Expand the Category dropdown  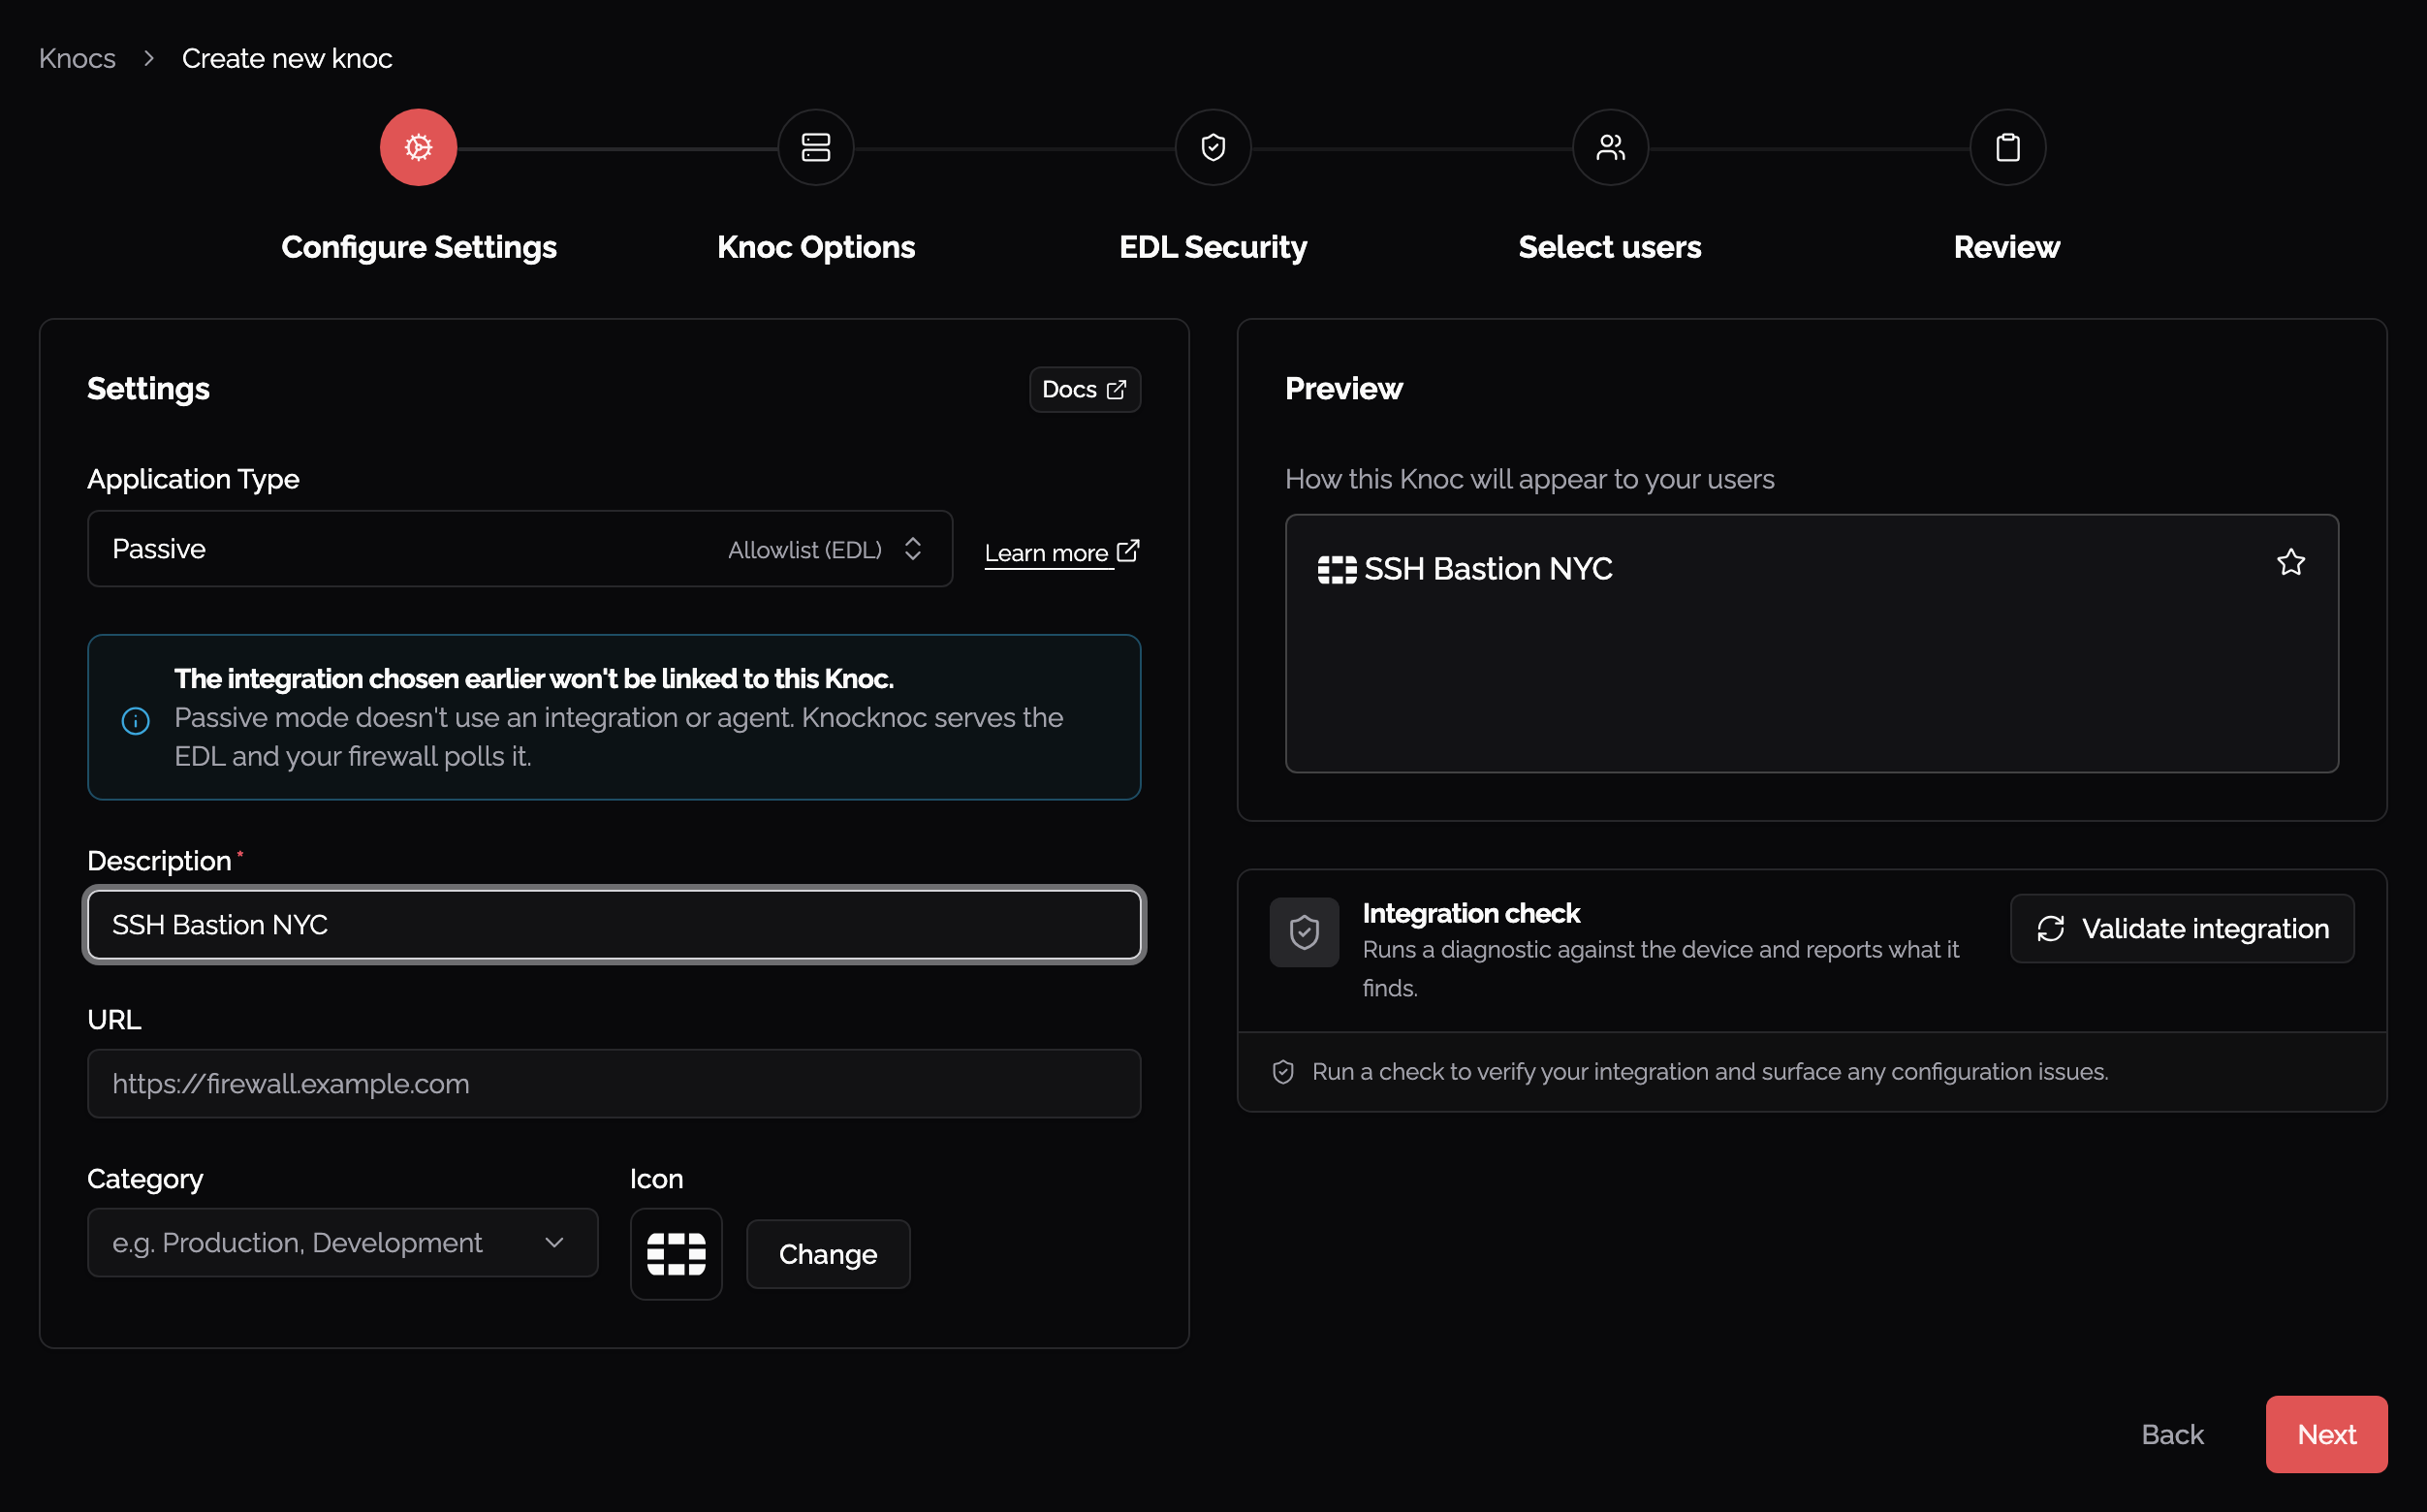(342, 1242)
